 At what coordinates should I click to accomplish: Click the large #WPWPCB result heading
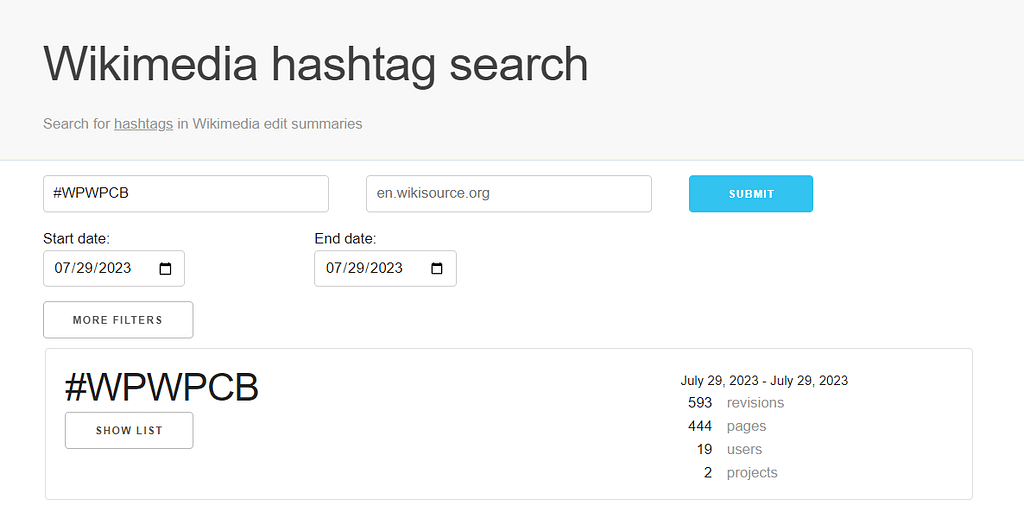161,387
